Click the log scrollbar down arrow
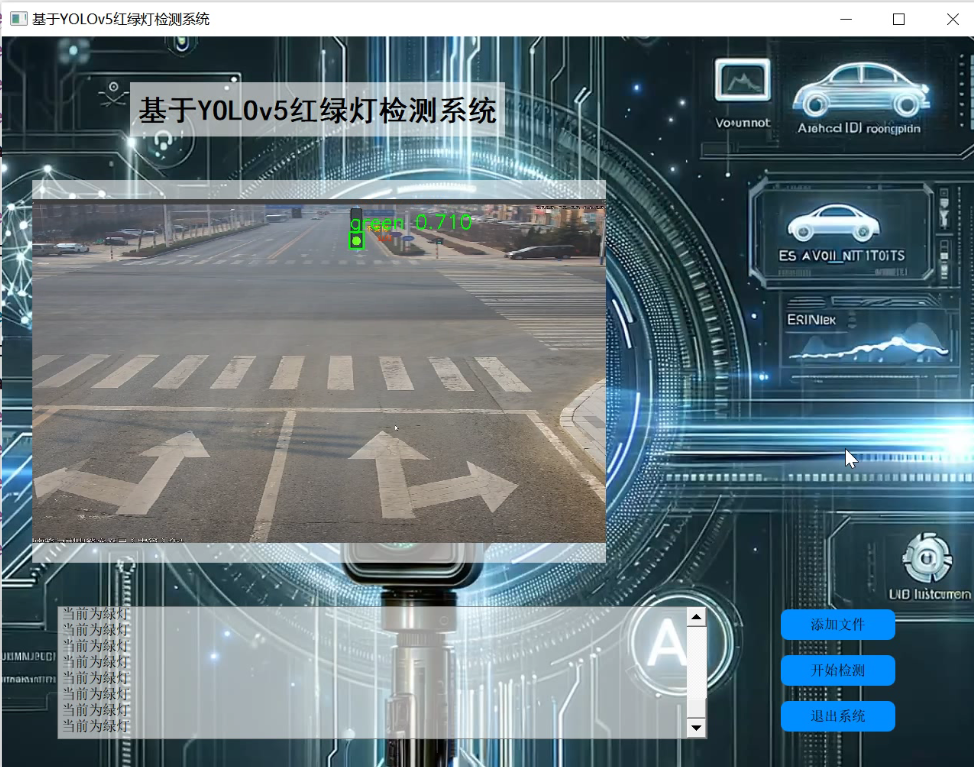This screenshot has height=767, width=974. 696,727
